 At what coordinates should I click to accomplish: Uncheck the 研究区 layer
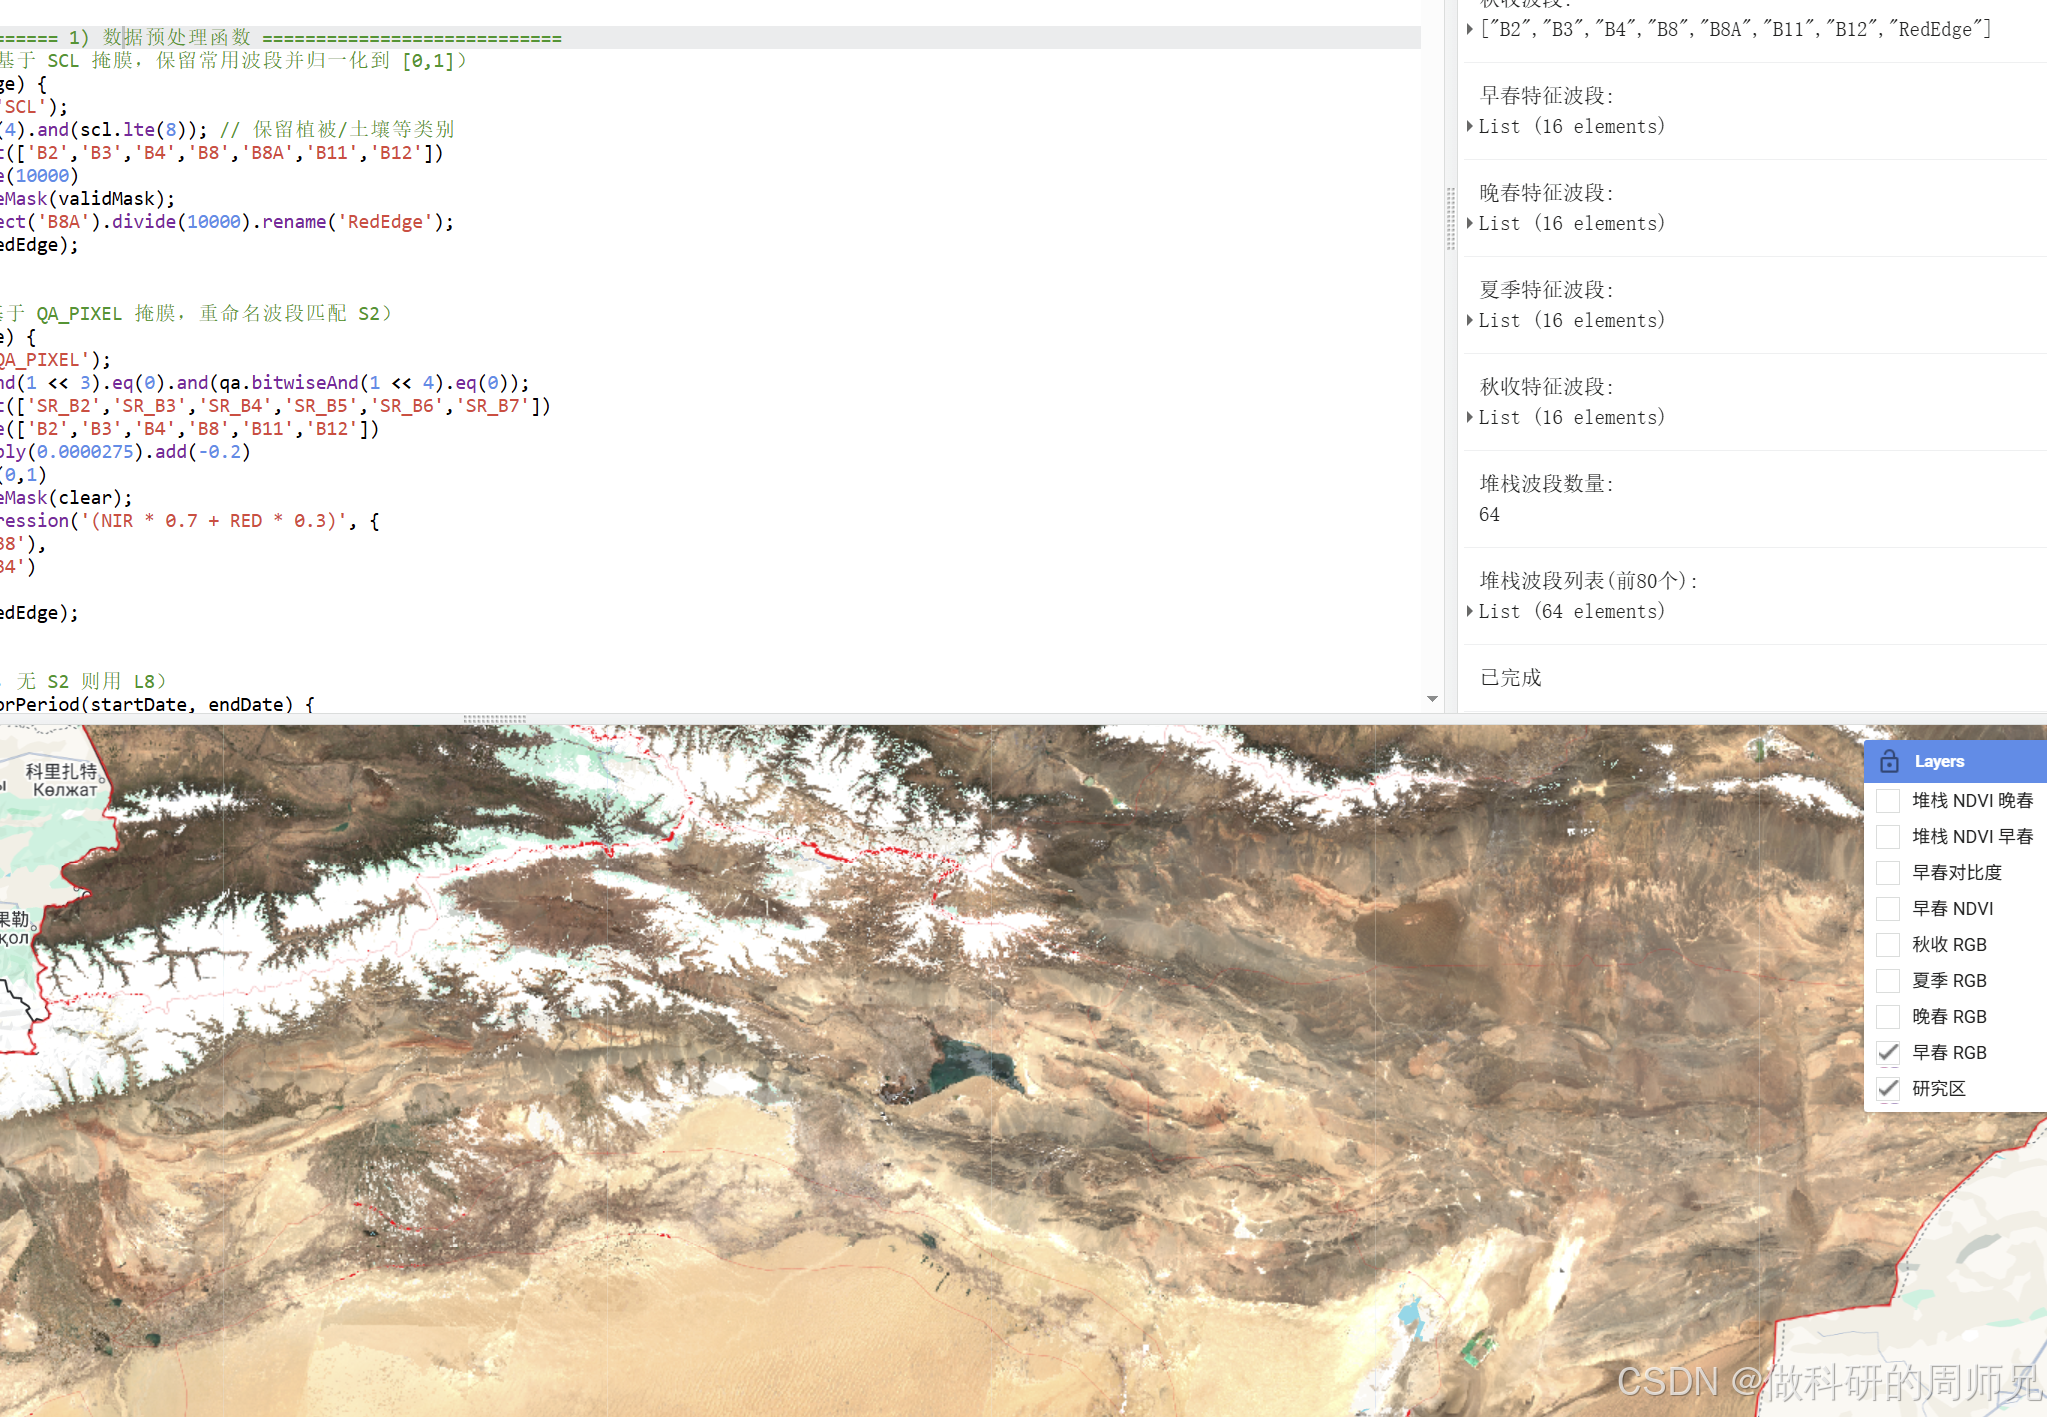[x=1889, y=1089]
